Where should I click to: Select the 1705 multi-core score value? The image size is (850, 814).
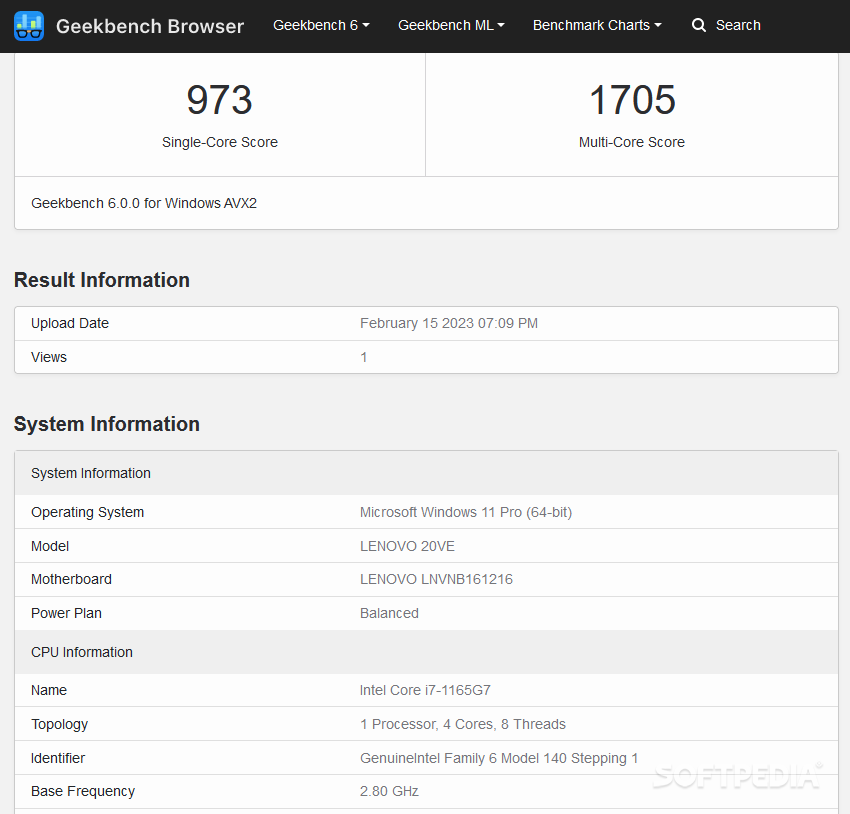(632, 100)
